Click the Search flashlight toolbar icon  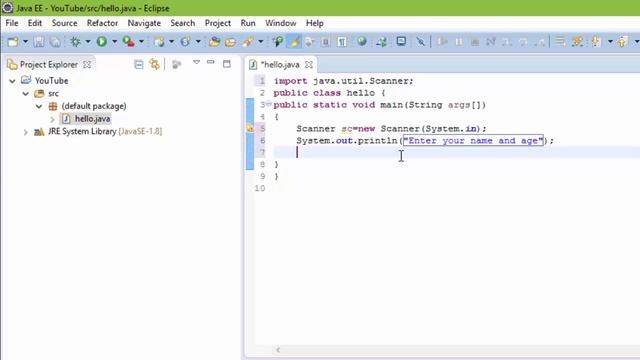coord(248,42)
